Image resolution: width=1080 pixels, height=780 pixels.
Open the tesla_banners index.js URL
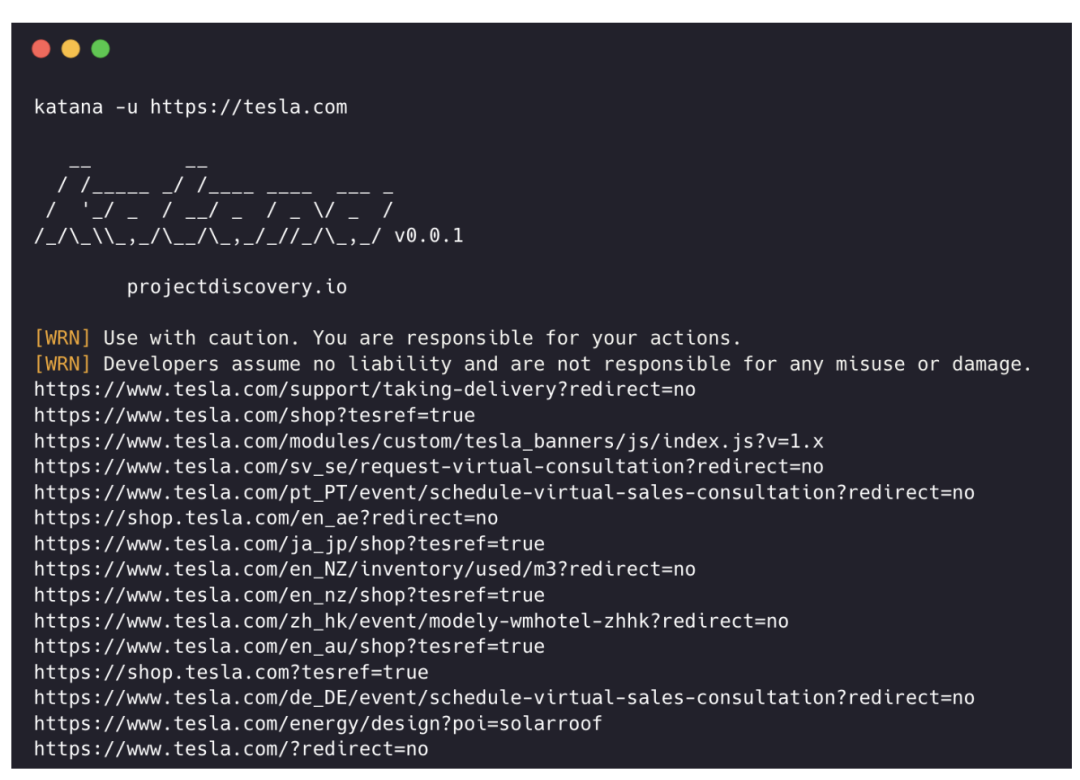click(429, 441)
